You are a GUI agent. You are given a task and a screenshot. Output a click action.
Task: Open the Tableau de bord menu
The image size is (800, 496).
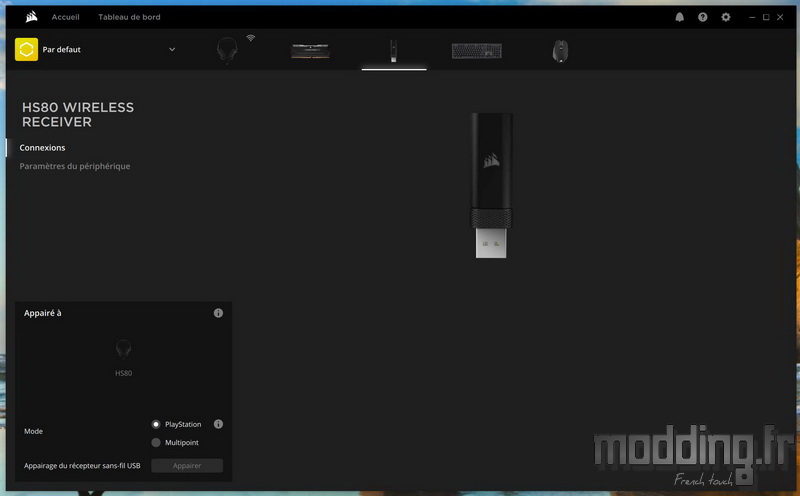coord(129,17)
